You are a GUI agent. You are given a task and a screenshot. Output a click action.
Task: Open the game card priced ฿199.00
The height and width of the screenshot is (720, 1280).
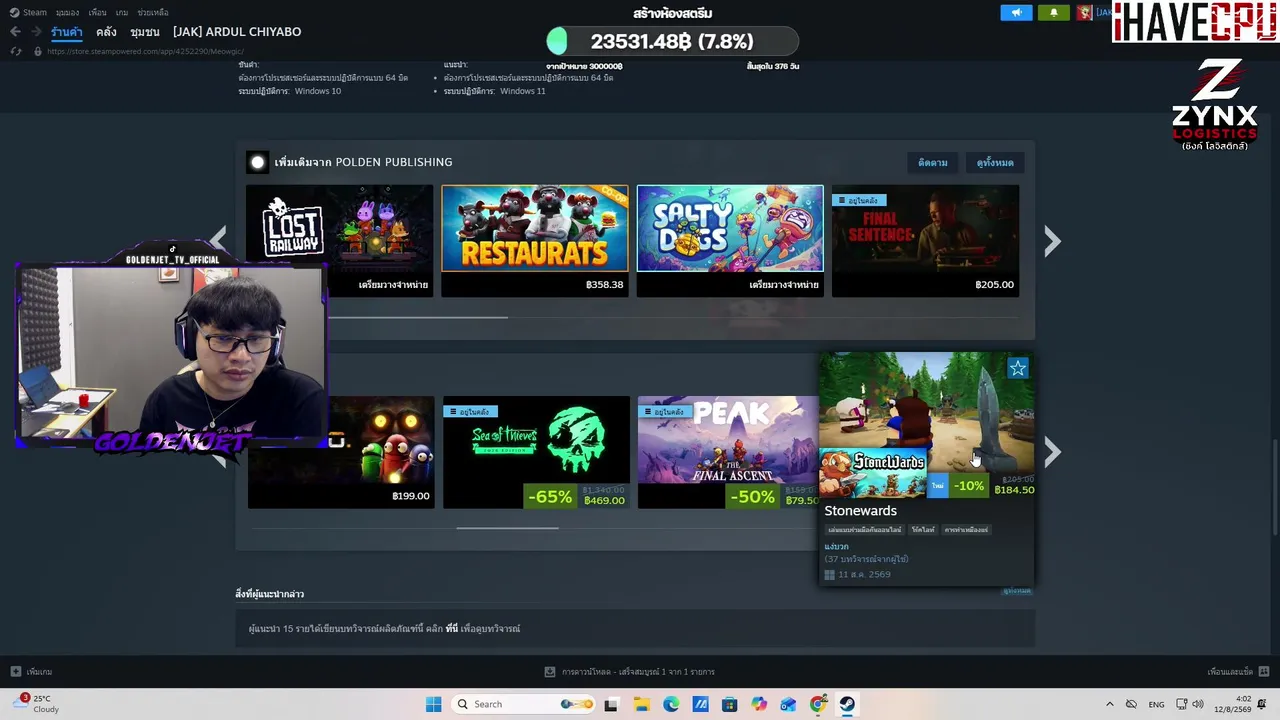[x=341, y=452]
